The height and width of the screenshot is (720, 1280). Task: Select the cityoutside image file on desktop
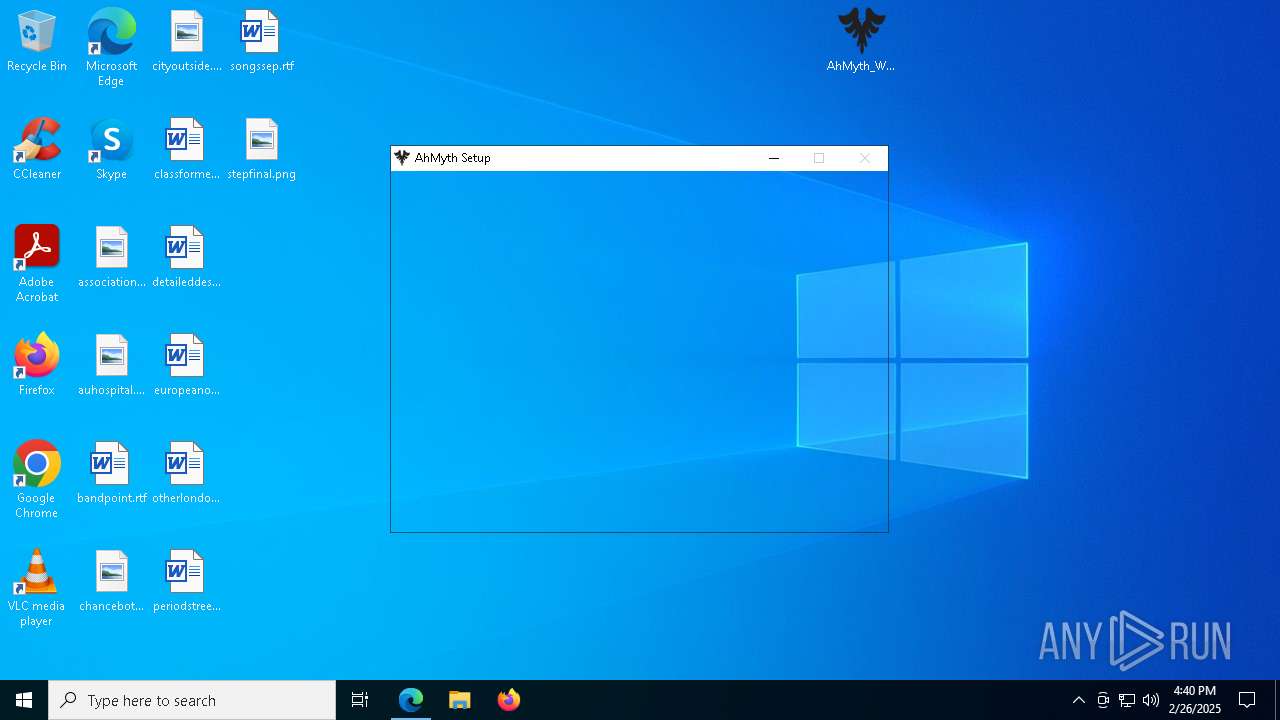[186, 41]
